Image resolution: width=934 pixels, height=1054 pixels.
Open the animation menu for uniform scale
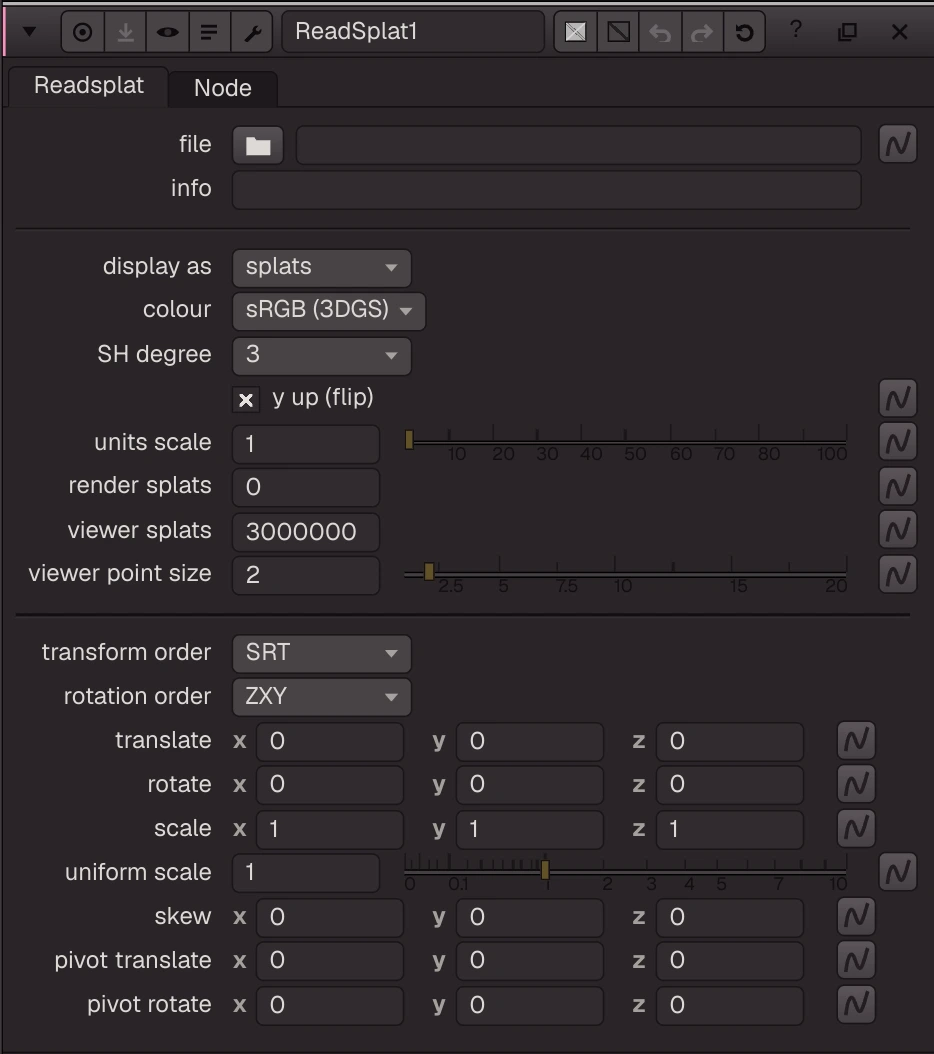(898, 872)
